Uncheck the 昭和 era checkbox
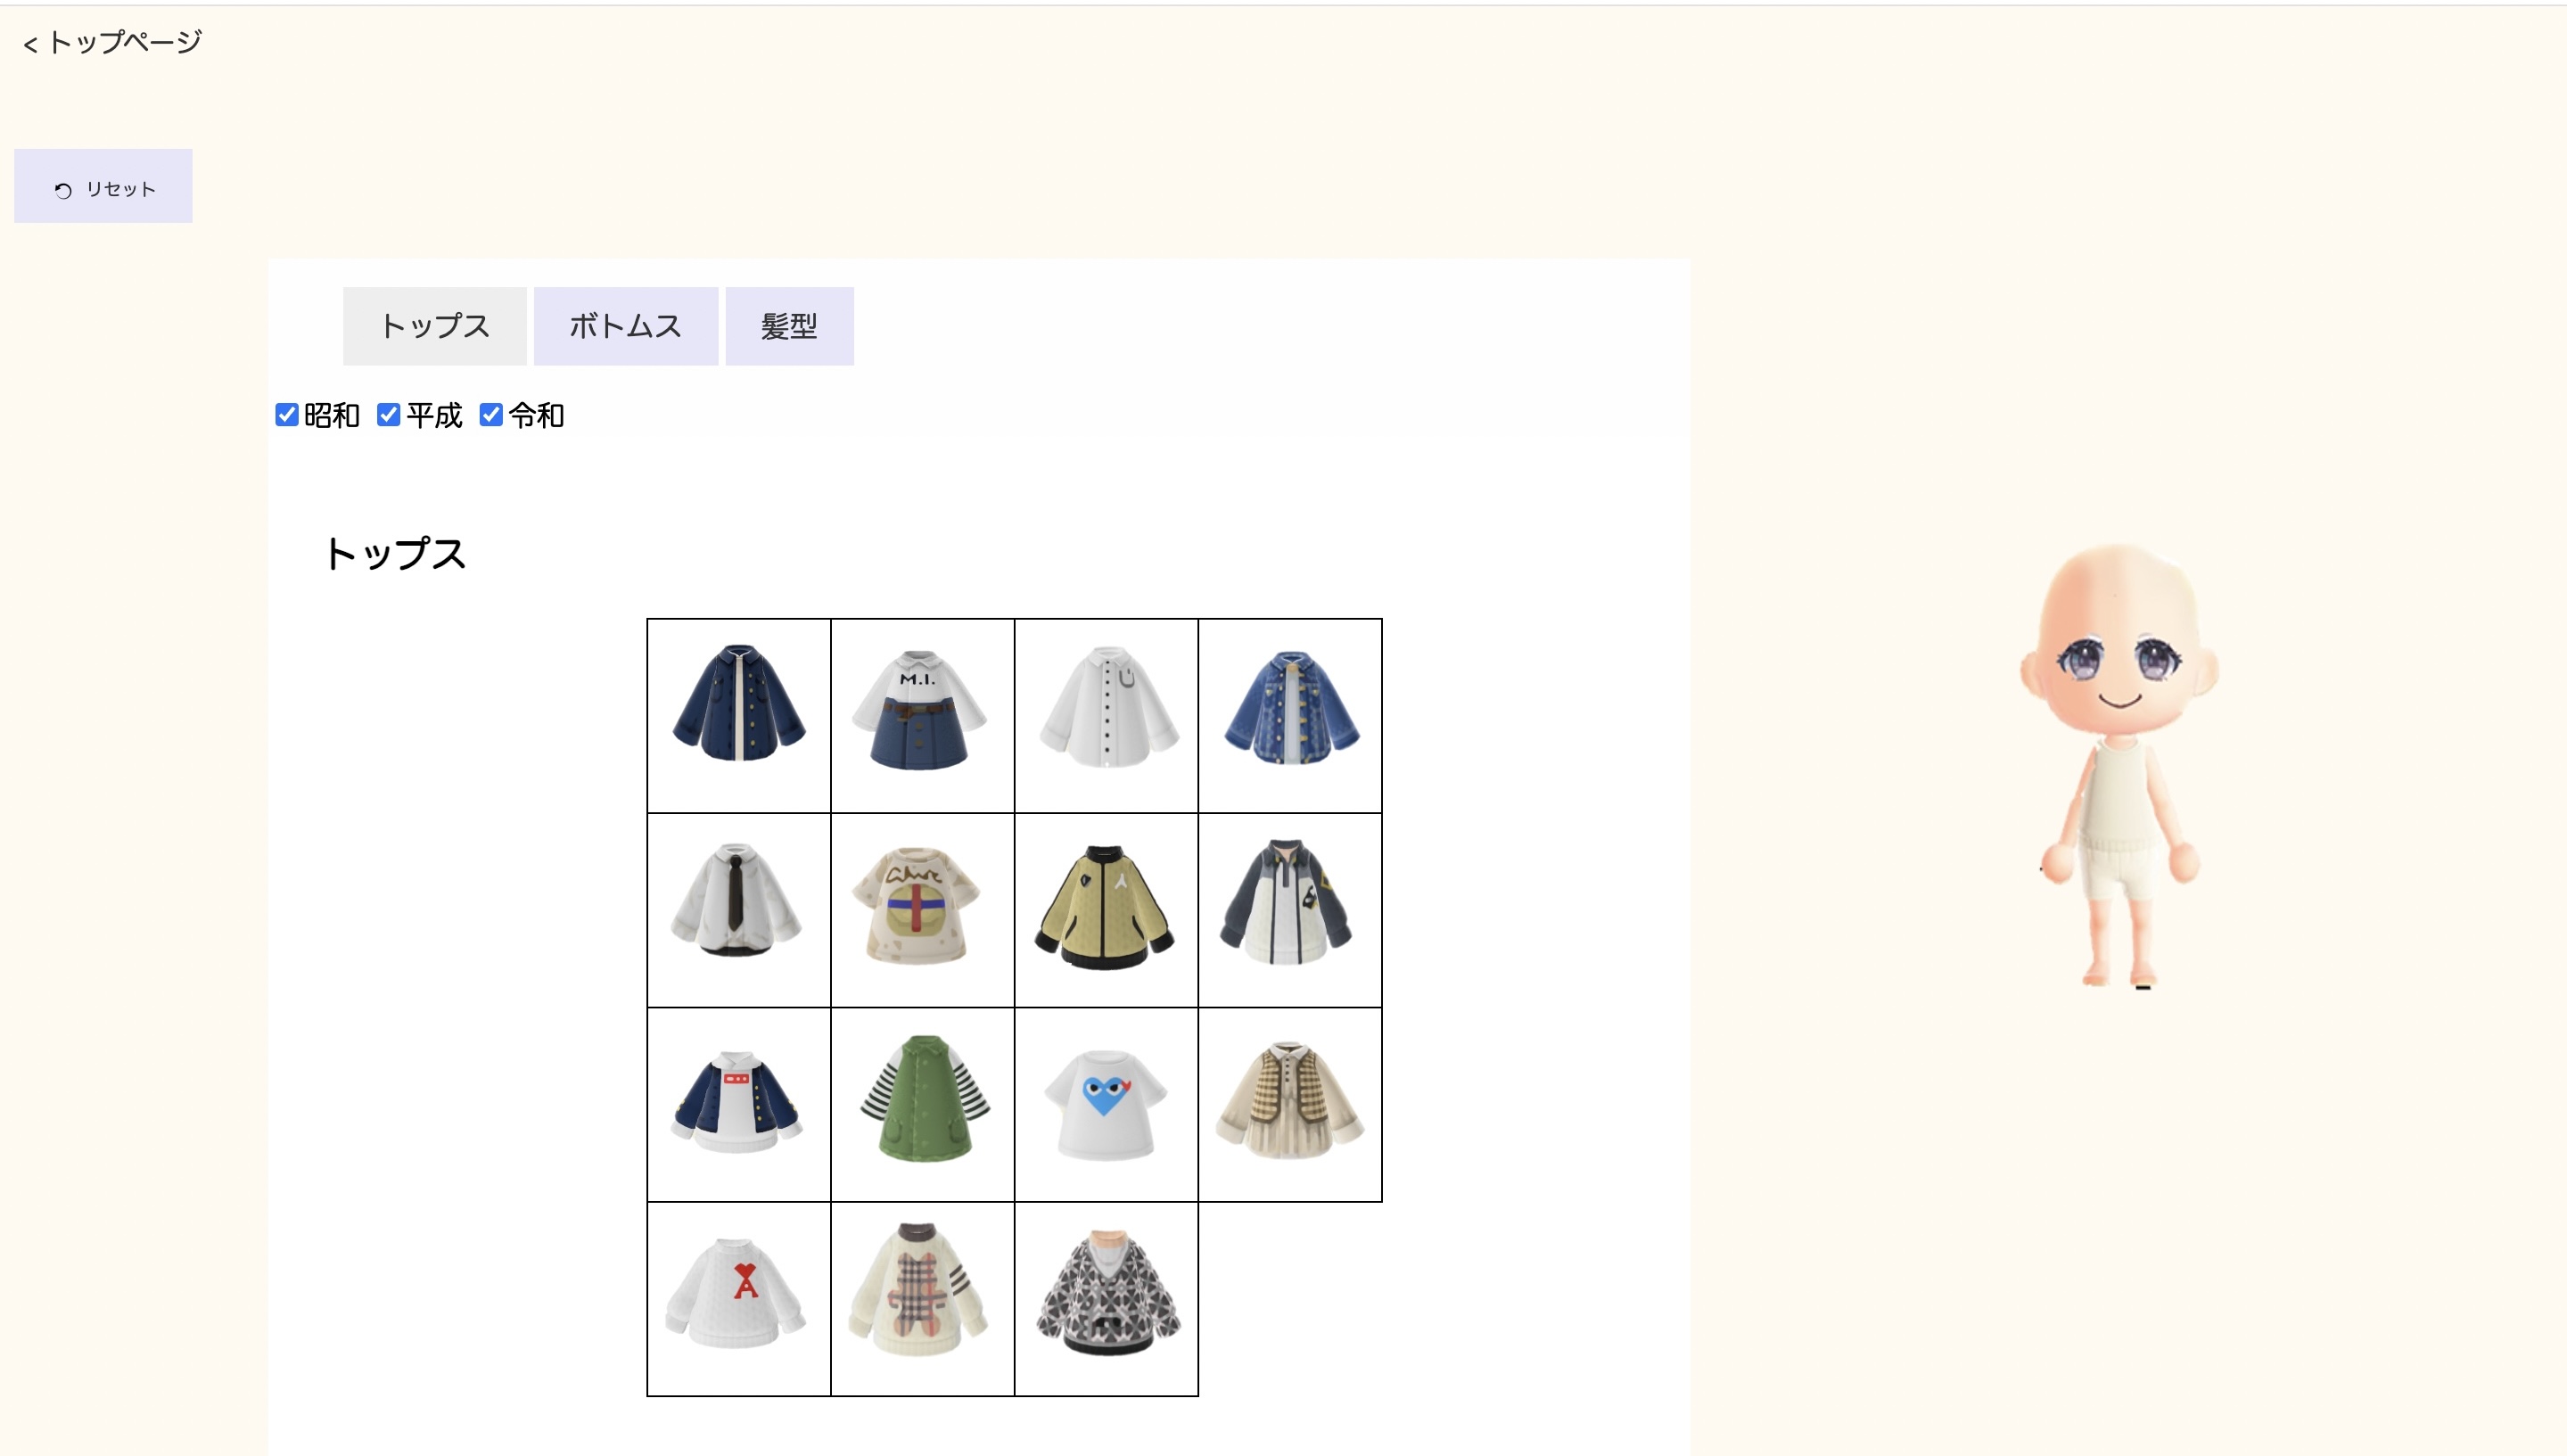2567x1456 pixels. point(287,415)
